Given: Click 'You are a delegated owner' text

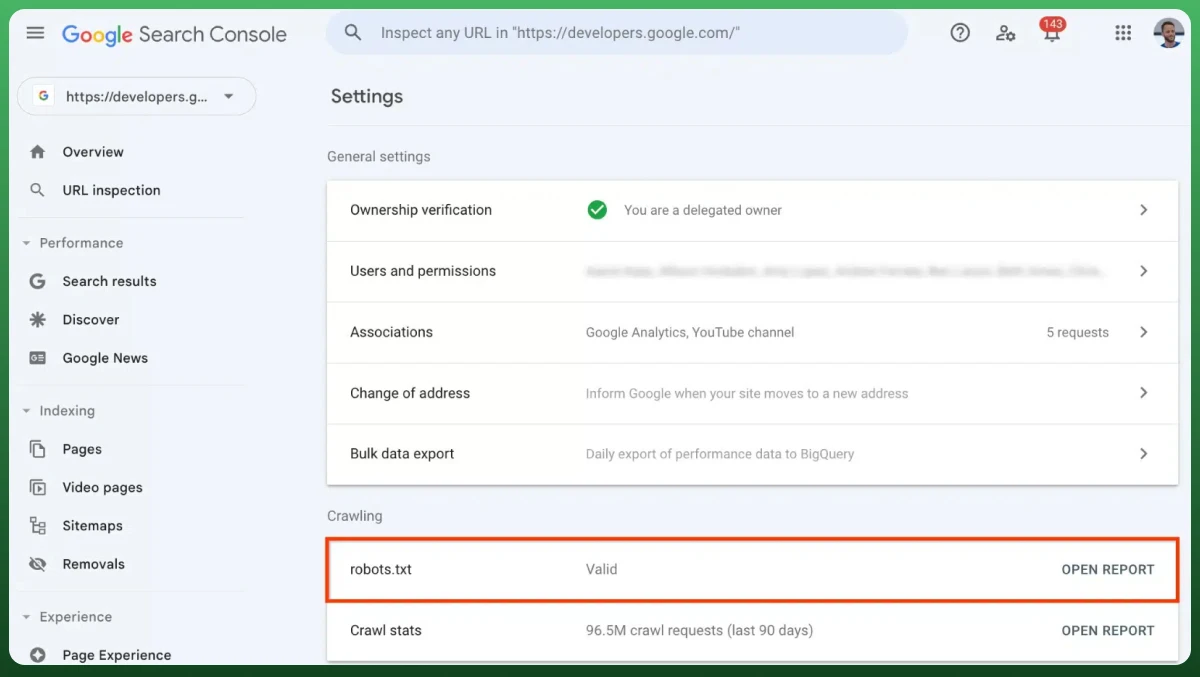Looking at the screenshot, I should coord(703,210).
